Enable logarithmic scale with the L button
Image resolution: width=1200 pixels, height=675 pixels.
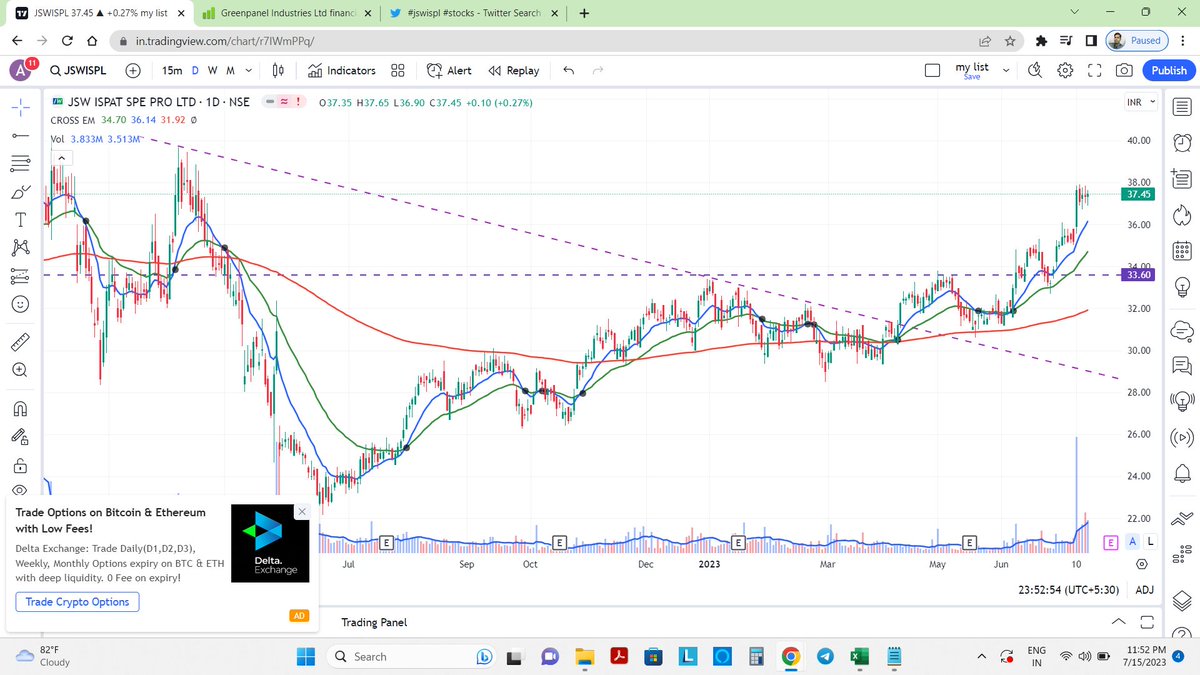(1150, 540)
